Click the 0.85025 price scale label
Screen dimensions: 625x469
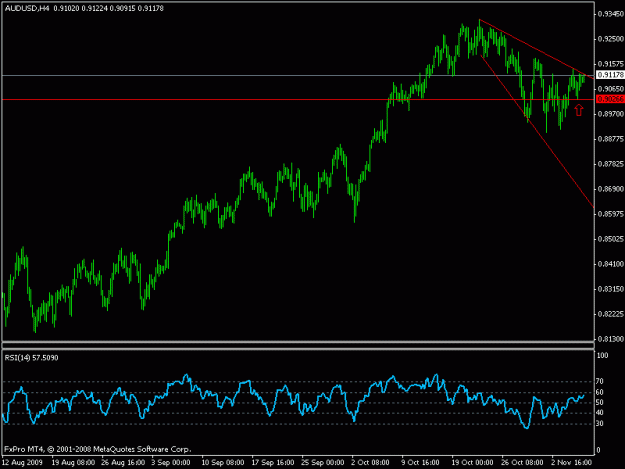pyautogui.click(x=610, y=239)
